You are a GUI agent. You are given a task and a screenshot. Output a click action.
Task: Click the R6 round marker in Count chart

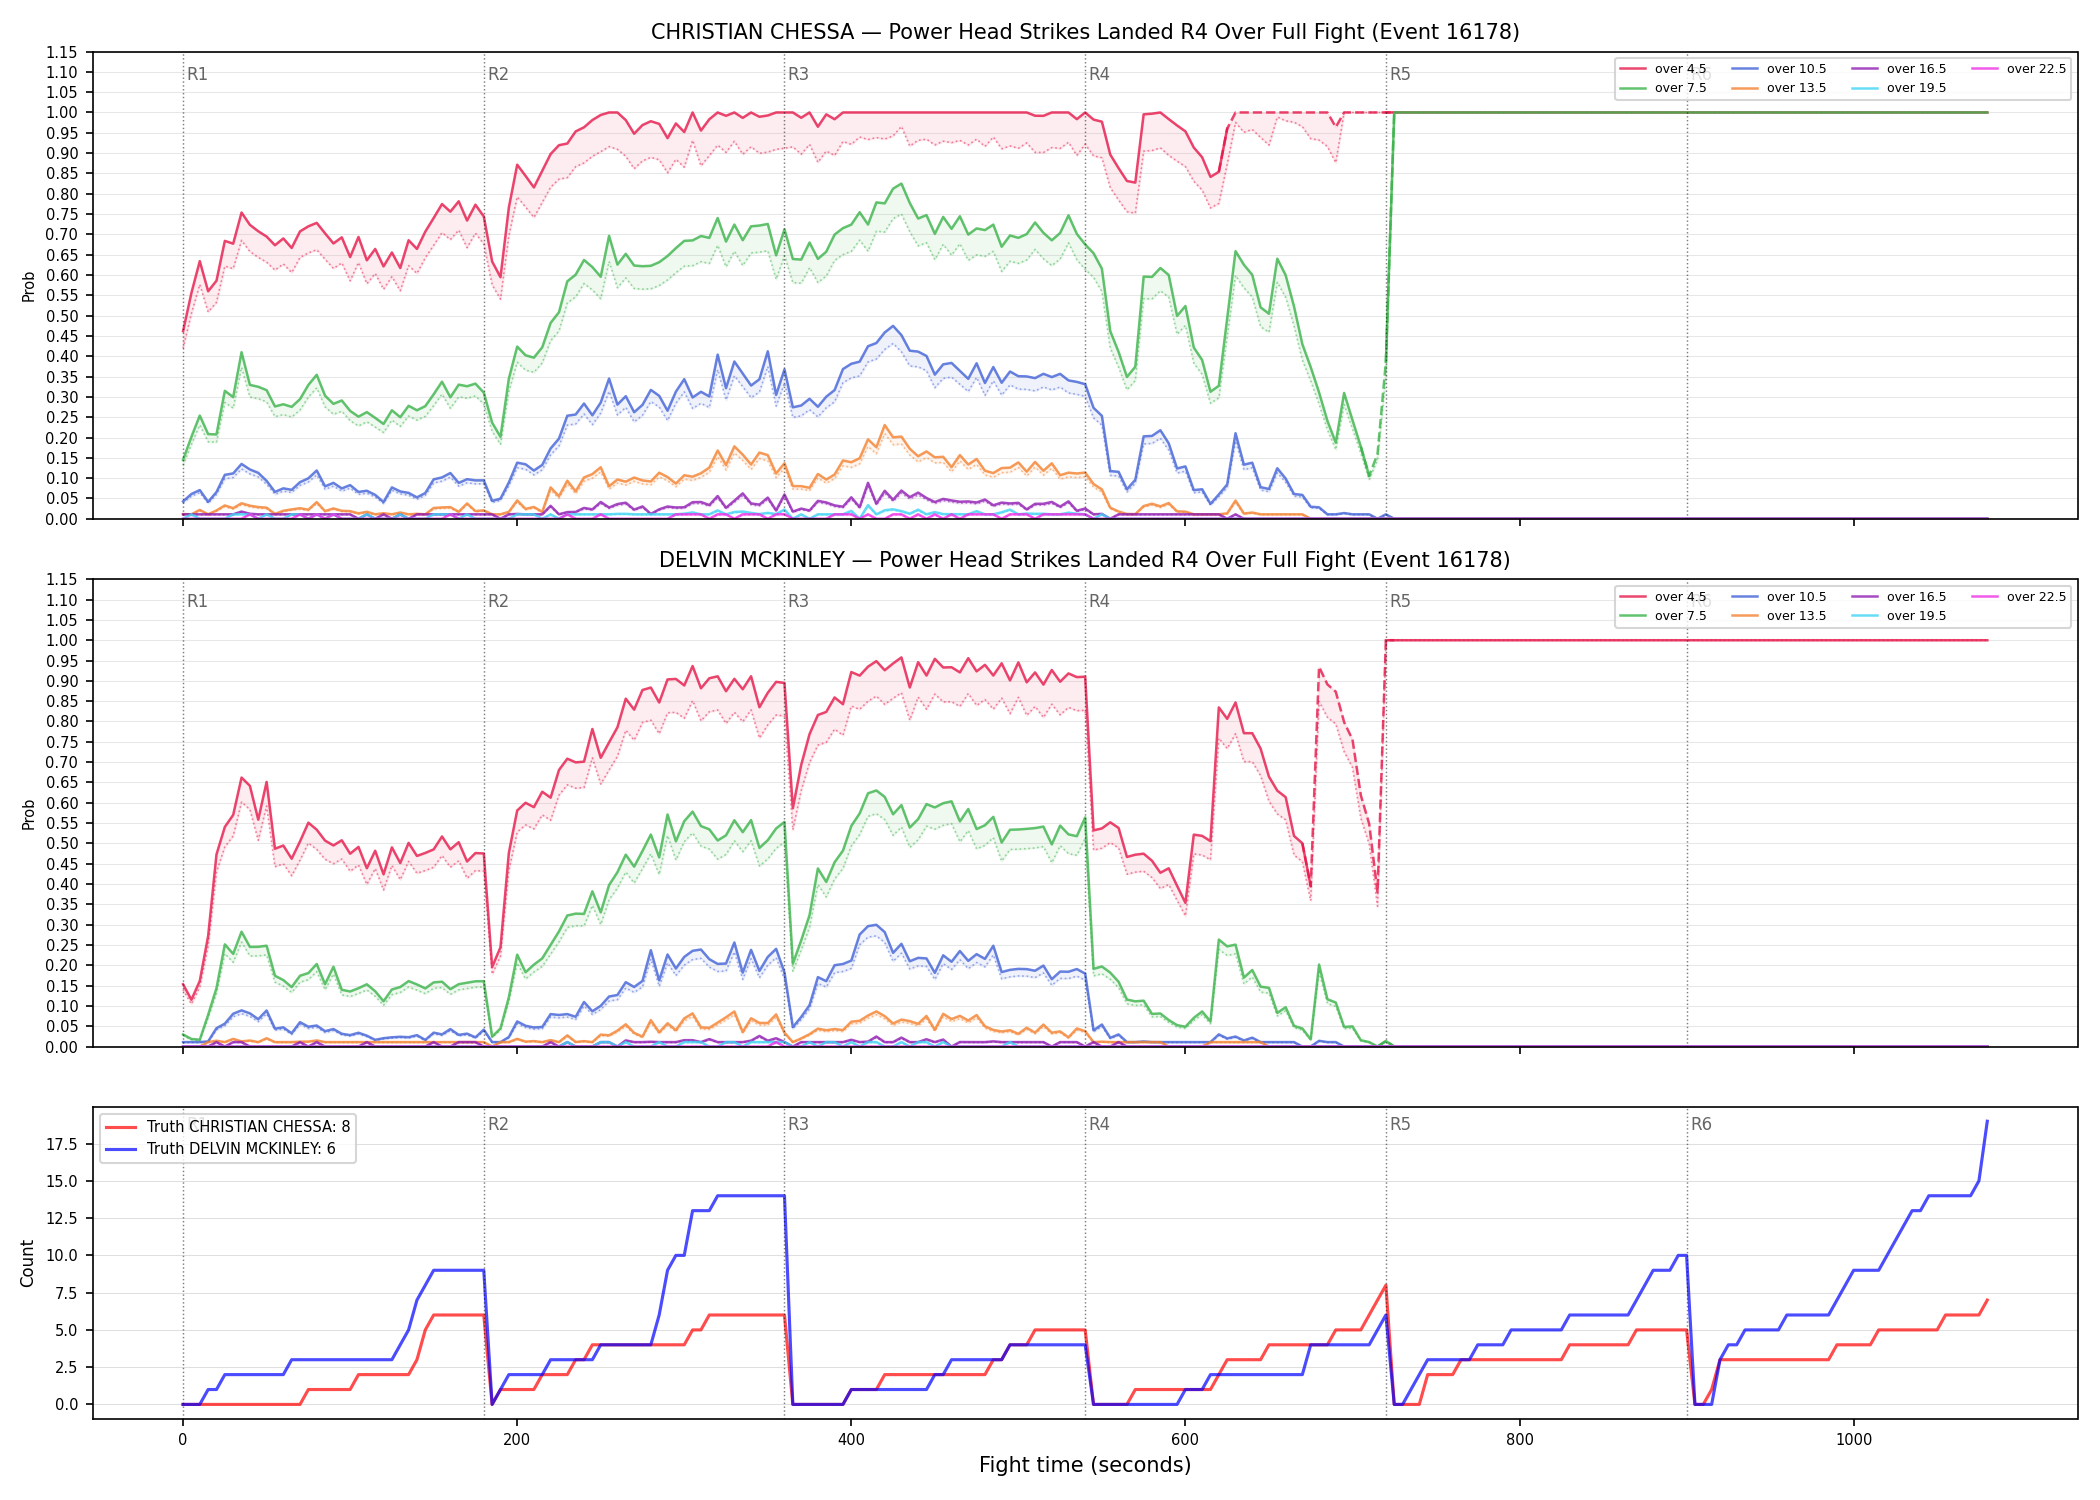[x=1701, y=1124]
